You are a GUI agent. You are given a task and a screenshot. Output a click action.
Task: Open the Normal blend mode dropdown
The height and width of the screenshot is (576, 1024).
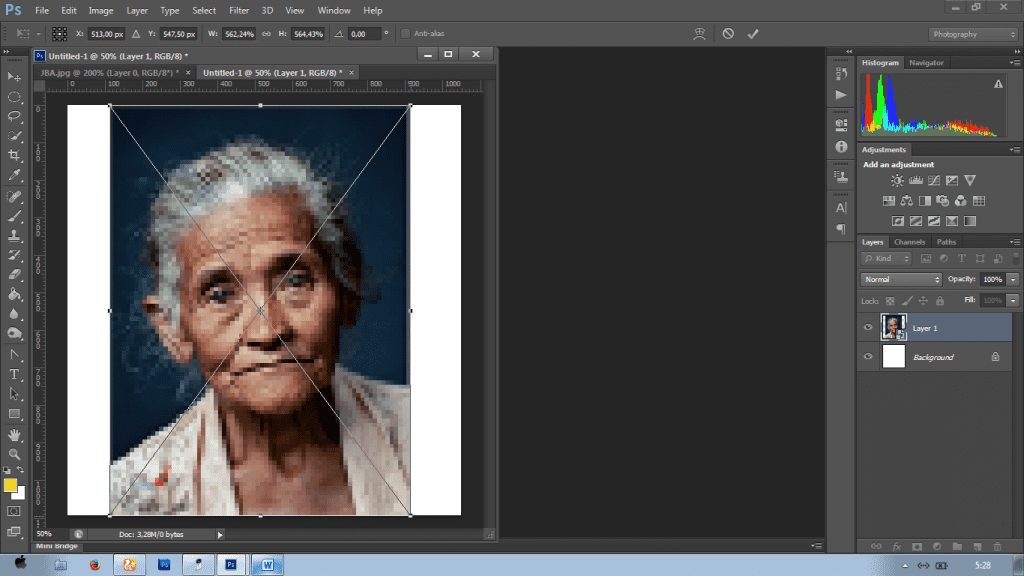coord(901,280)
